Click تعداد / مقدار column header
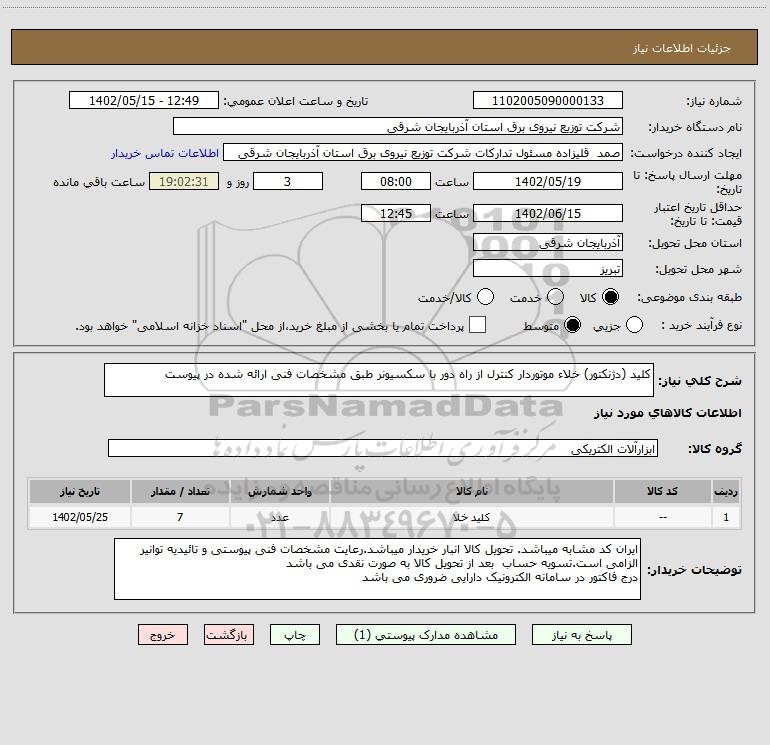Screen dimensions: 770x745 [180, 491]
